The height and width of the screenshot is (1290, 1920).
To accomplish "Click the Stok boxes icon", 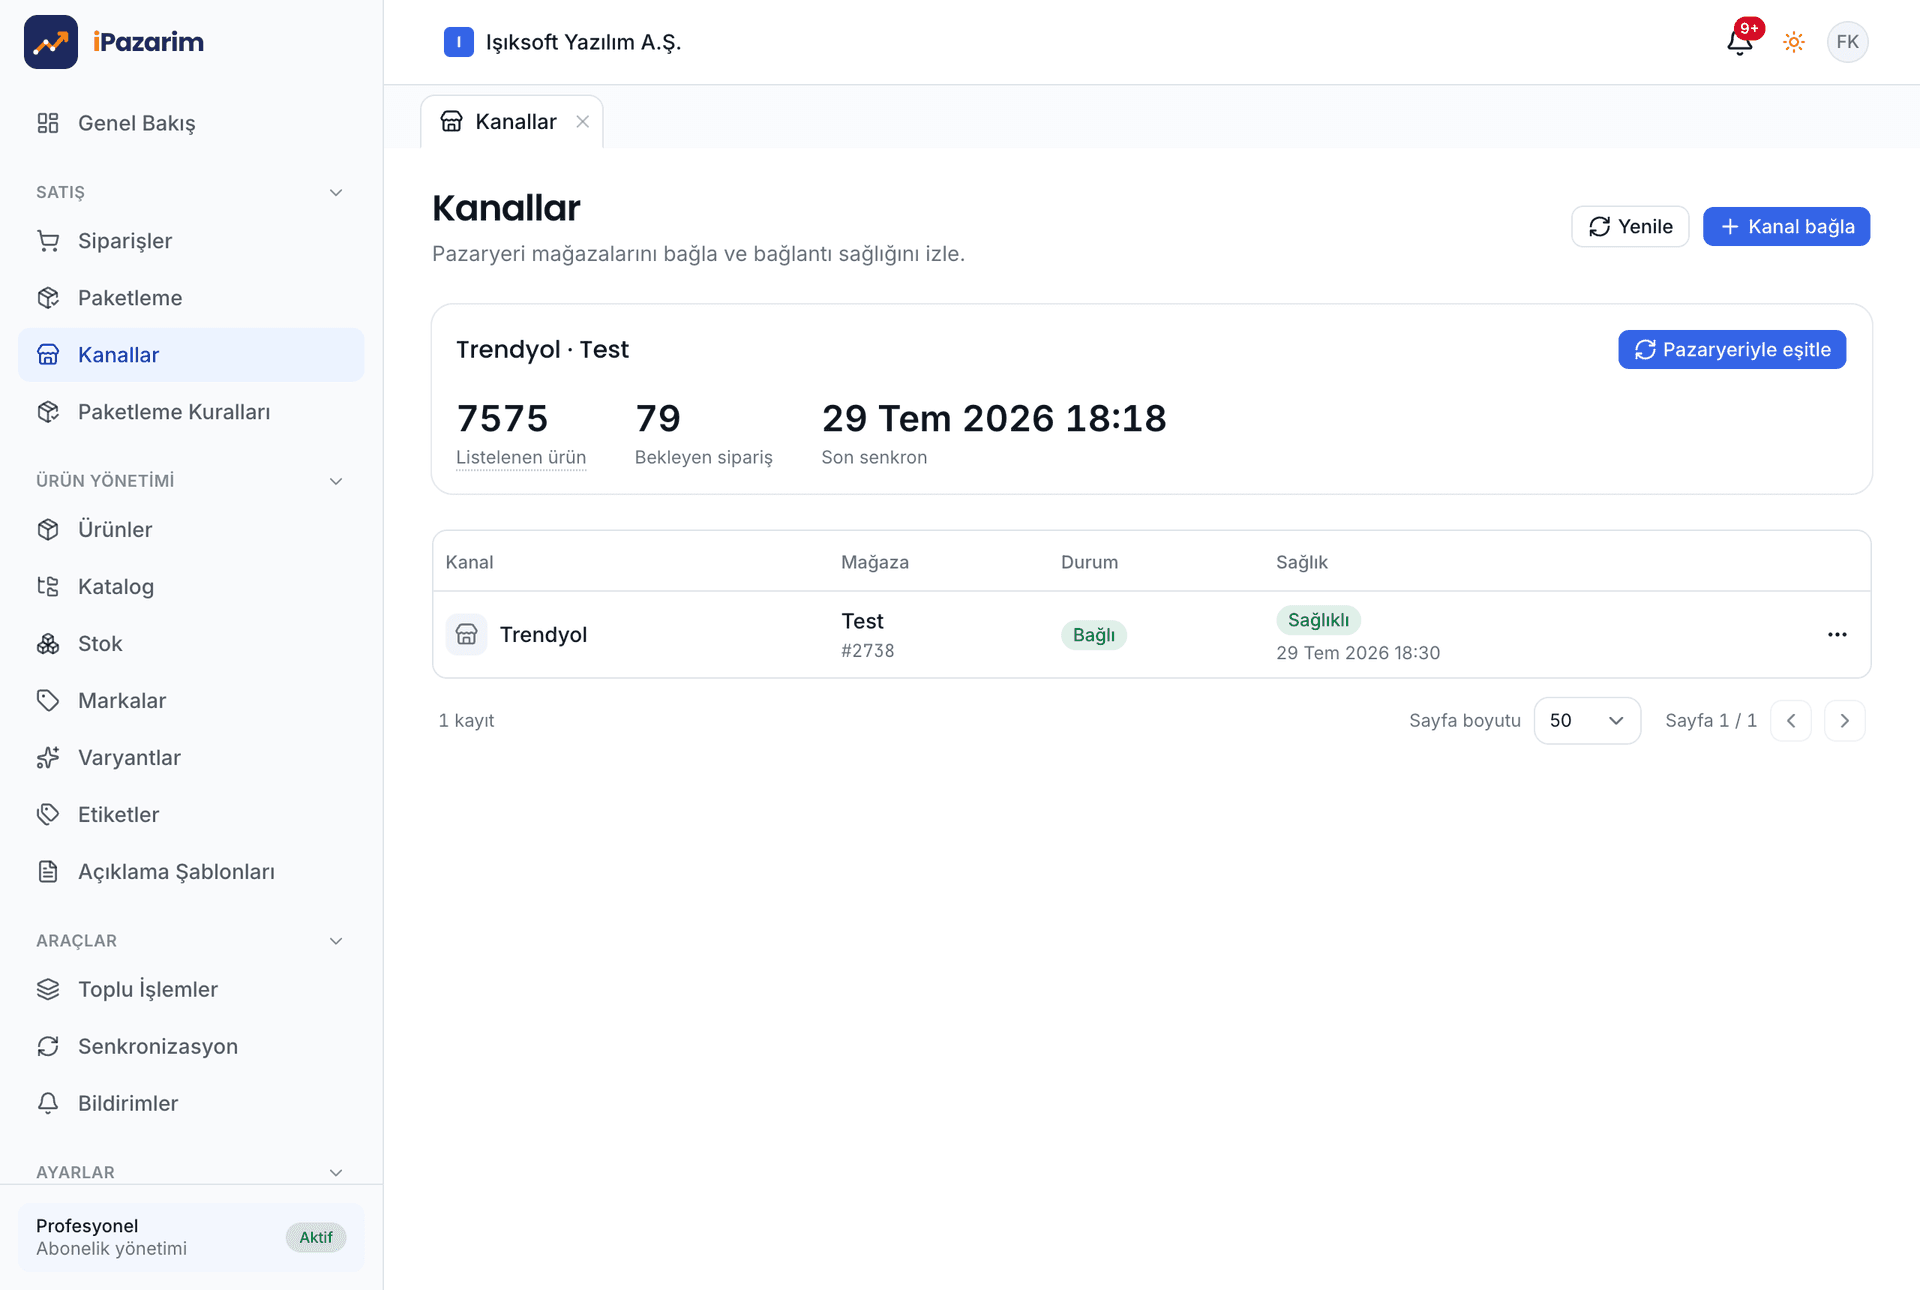I will pyautogui.click(x=48, y=644).
